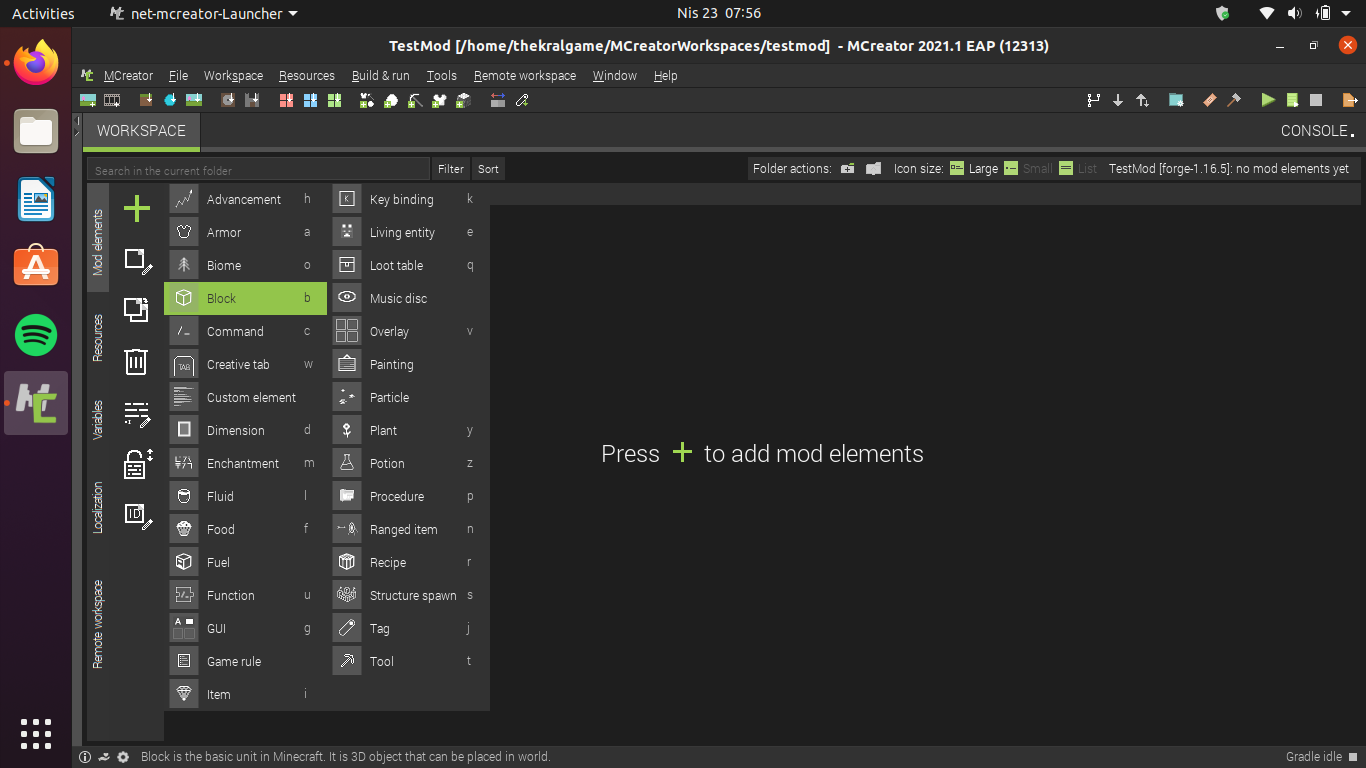Open the CONSOLE tab
Screen dimensions: 1366x768
point(1317,131)
